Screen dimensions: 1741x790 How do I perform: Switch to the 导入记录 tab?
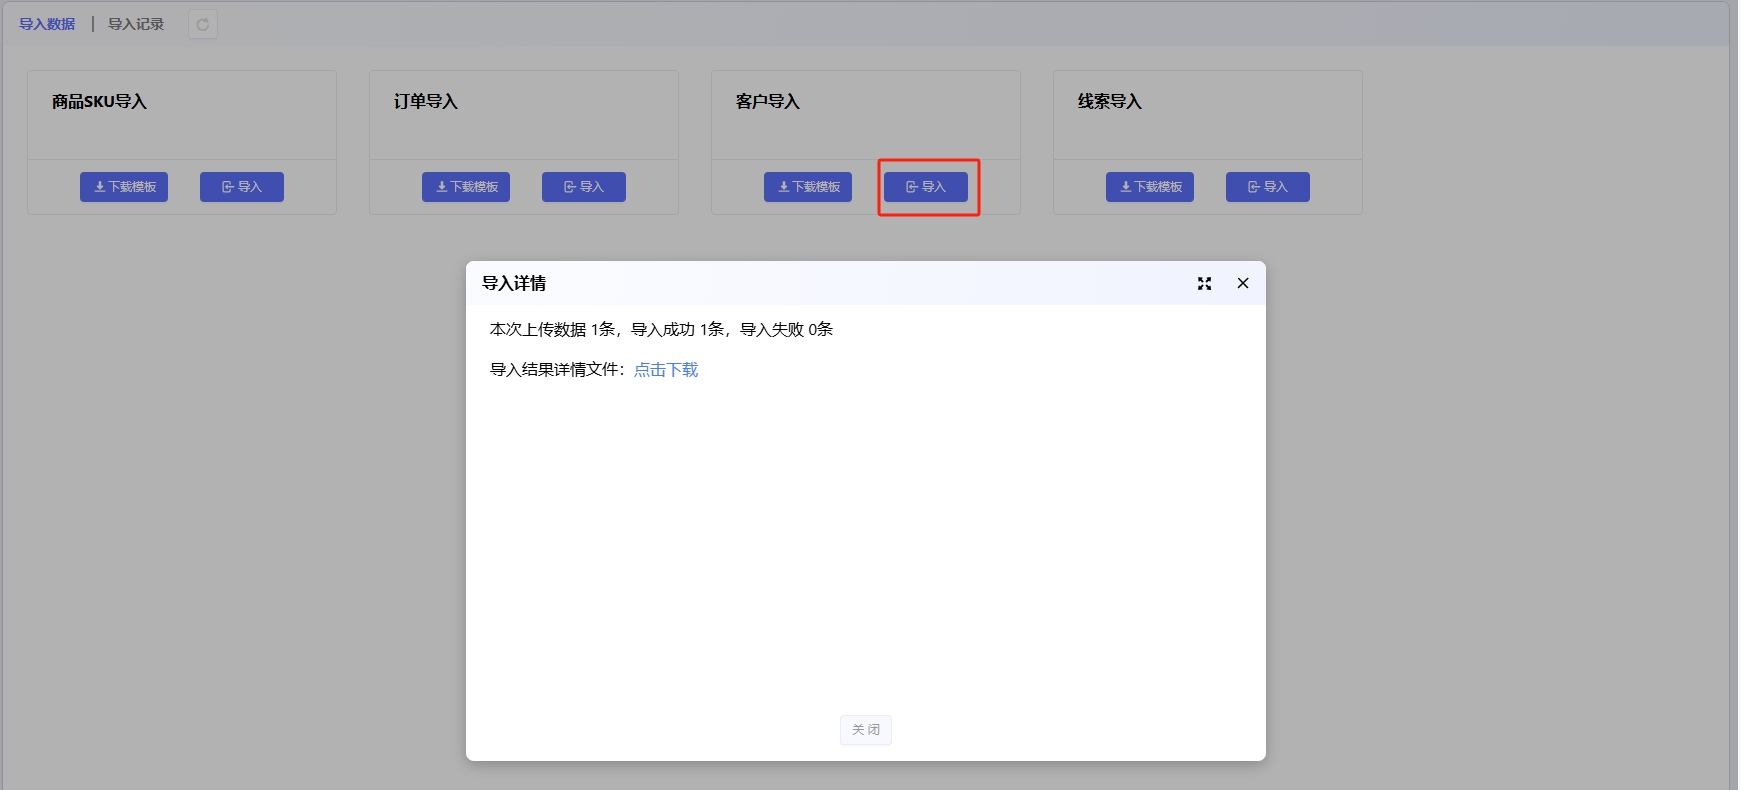(x=136, y=24)
